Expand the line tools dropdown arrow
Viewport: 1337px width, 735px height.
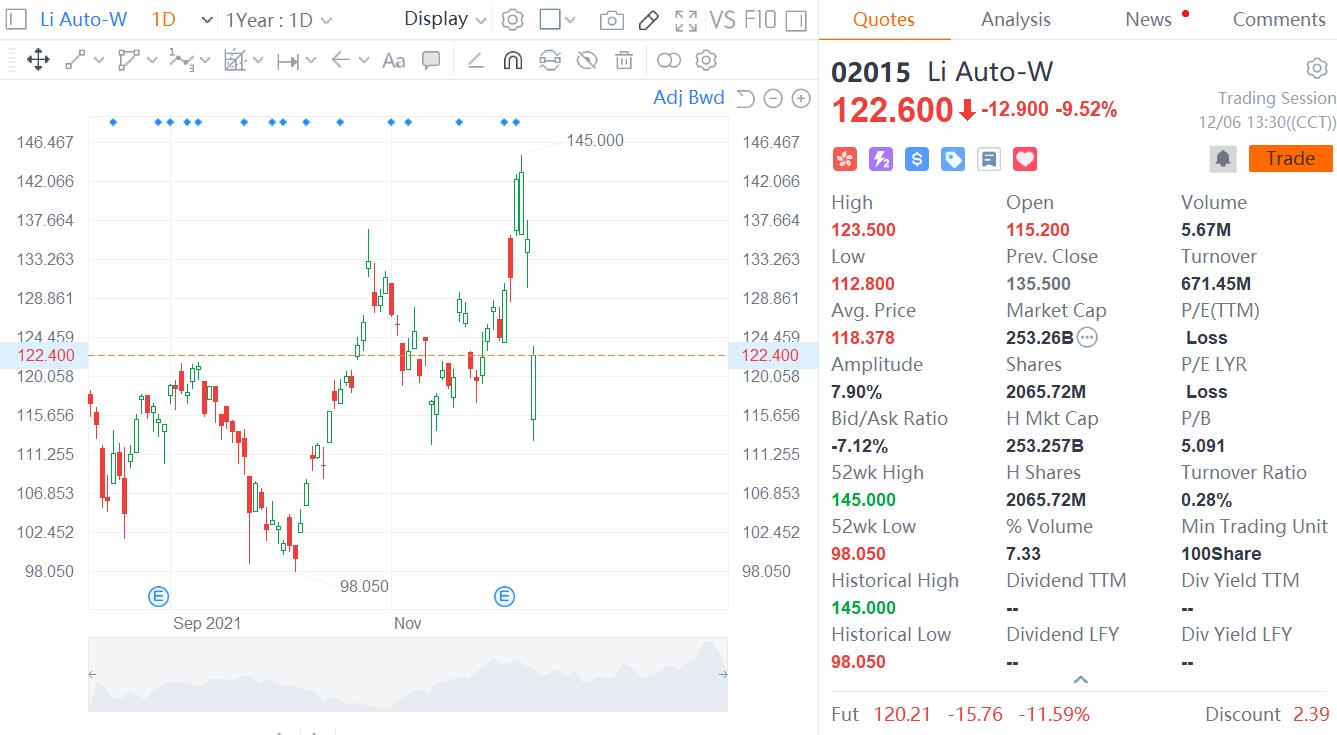[x=99, y=61]
